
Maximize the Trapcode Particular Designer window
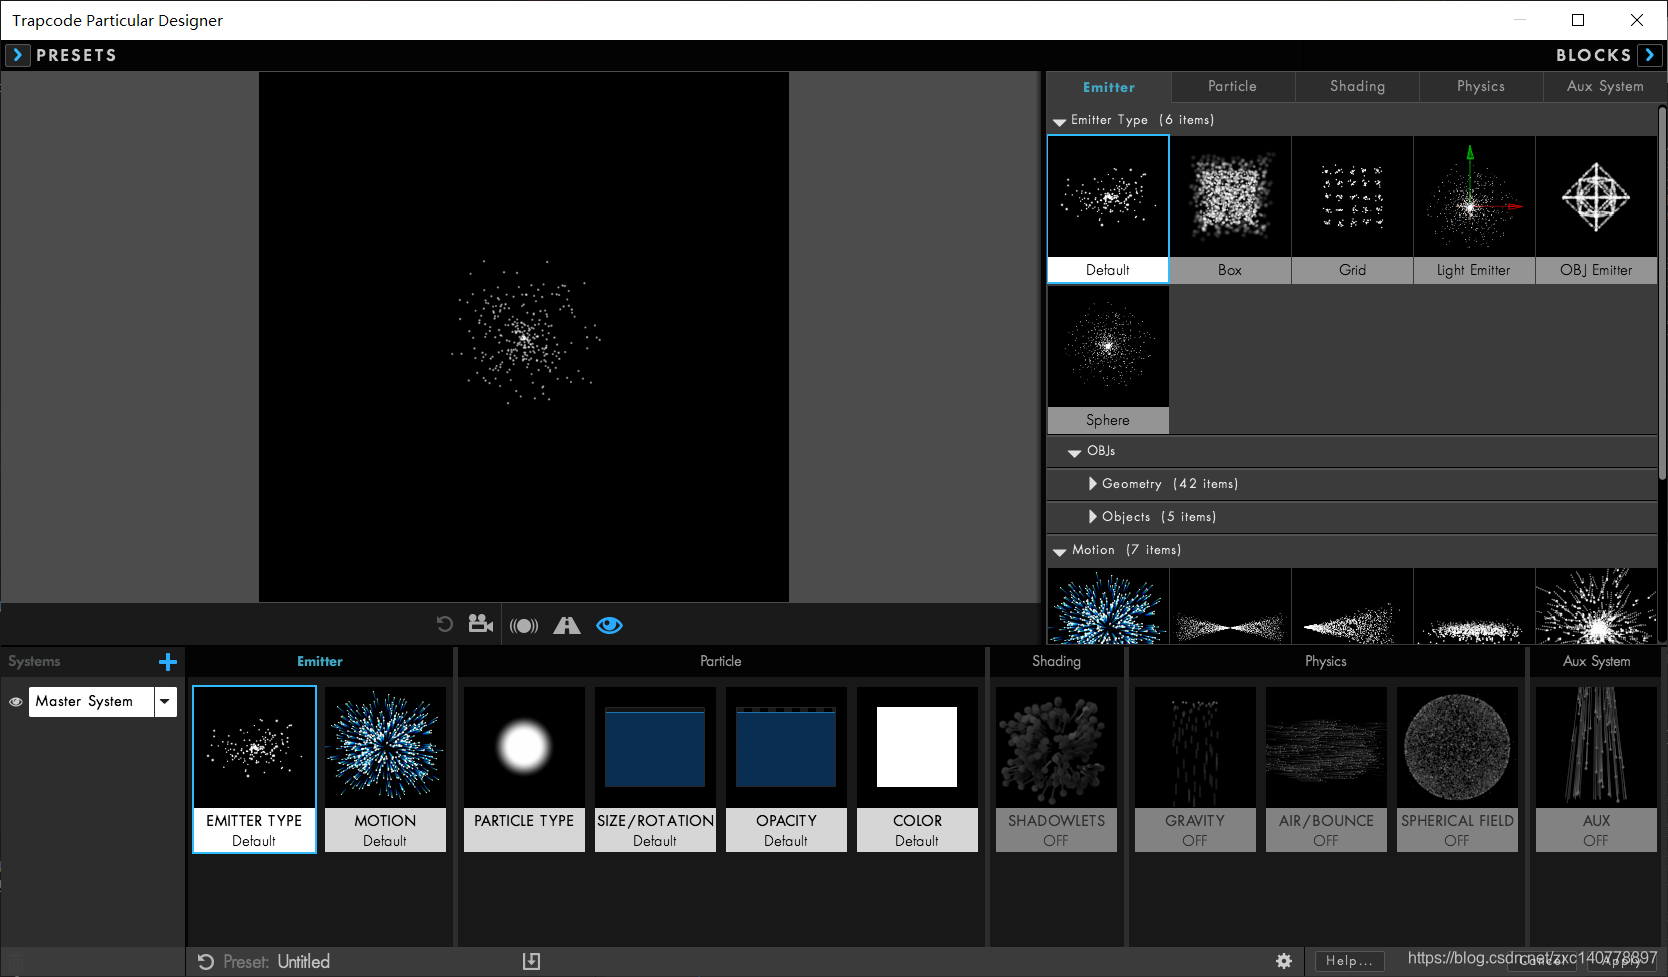click(1578, 20)
